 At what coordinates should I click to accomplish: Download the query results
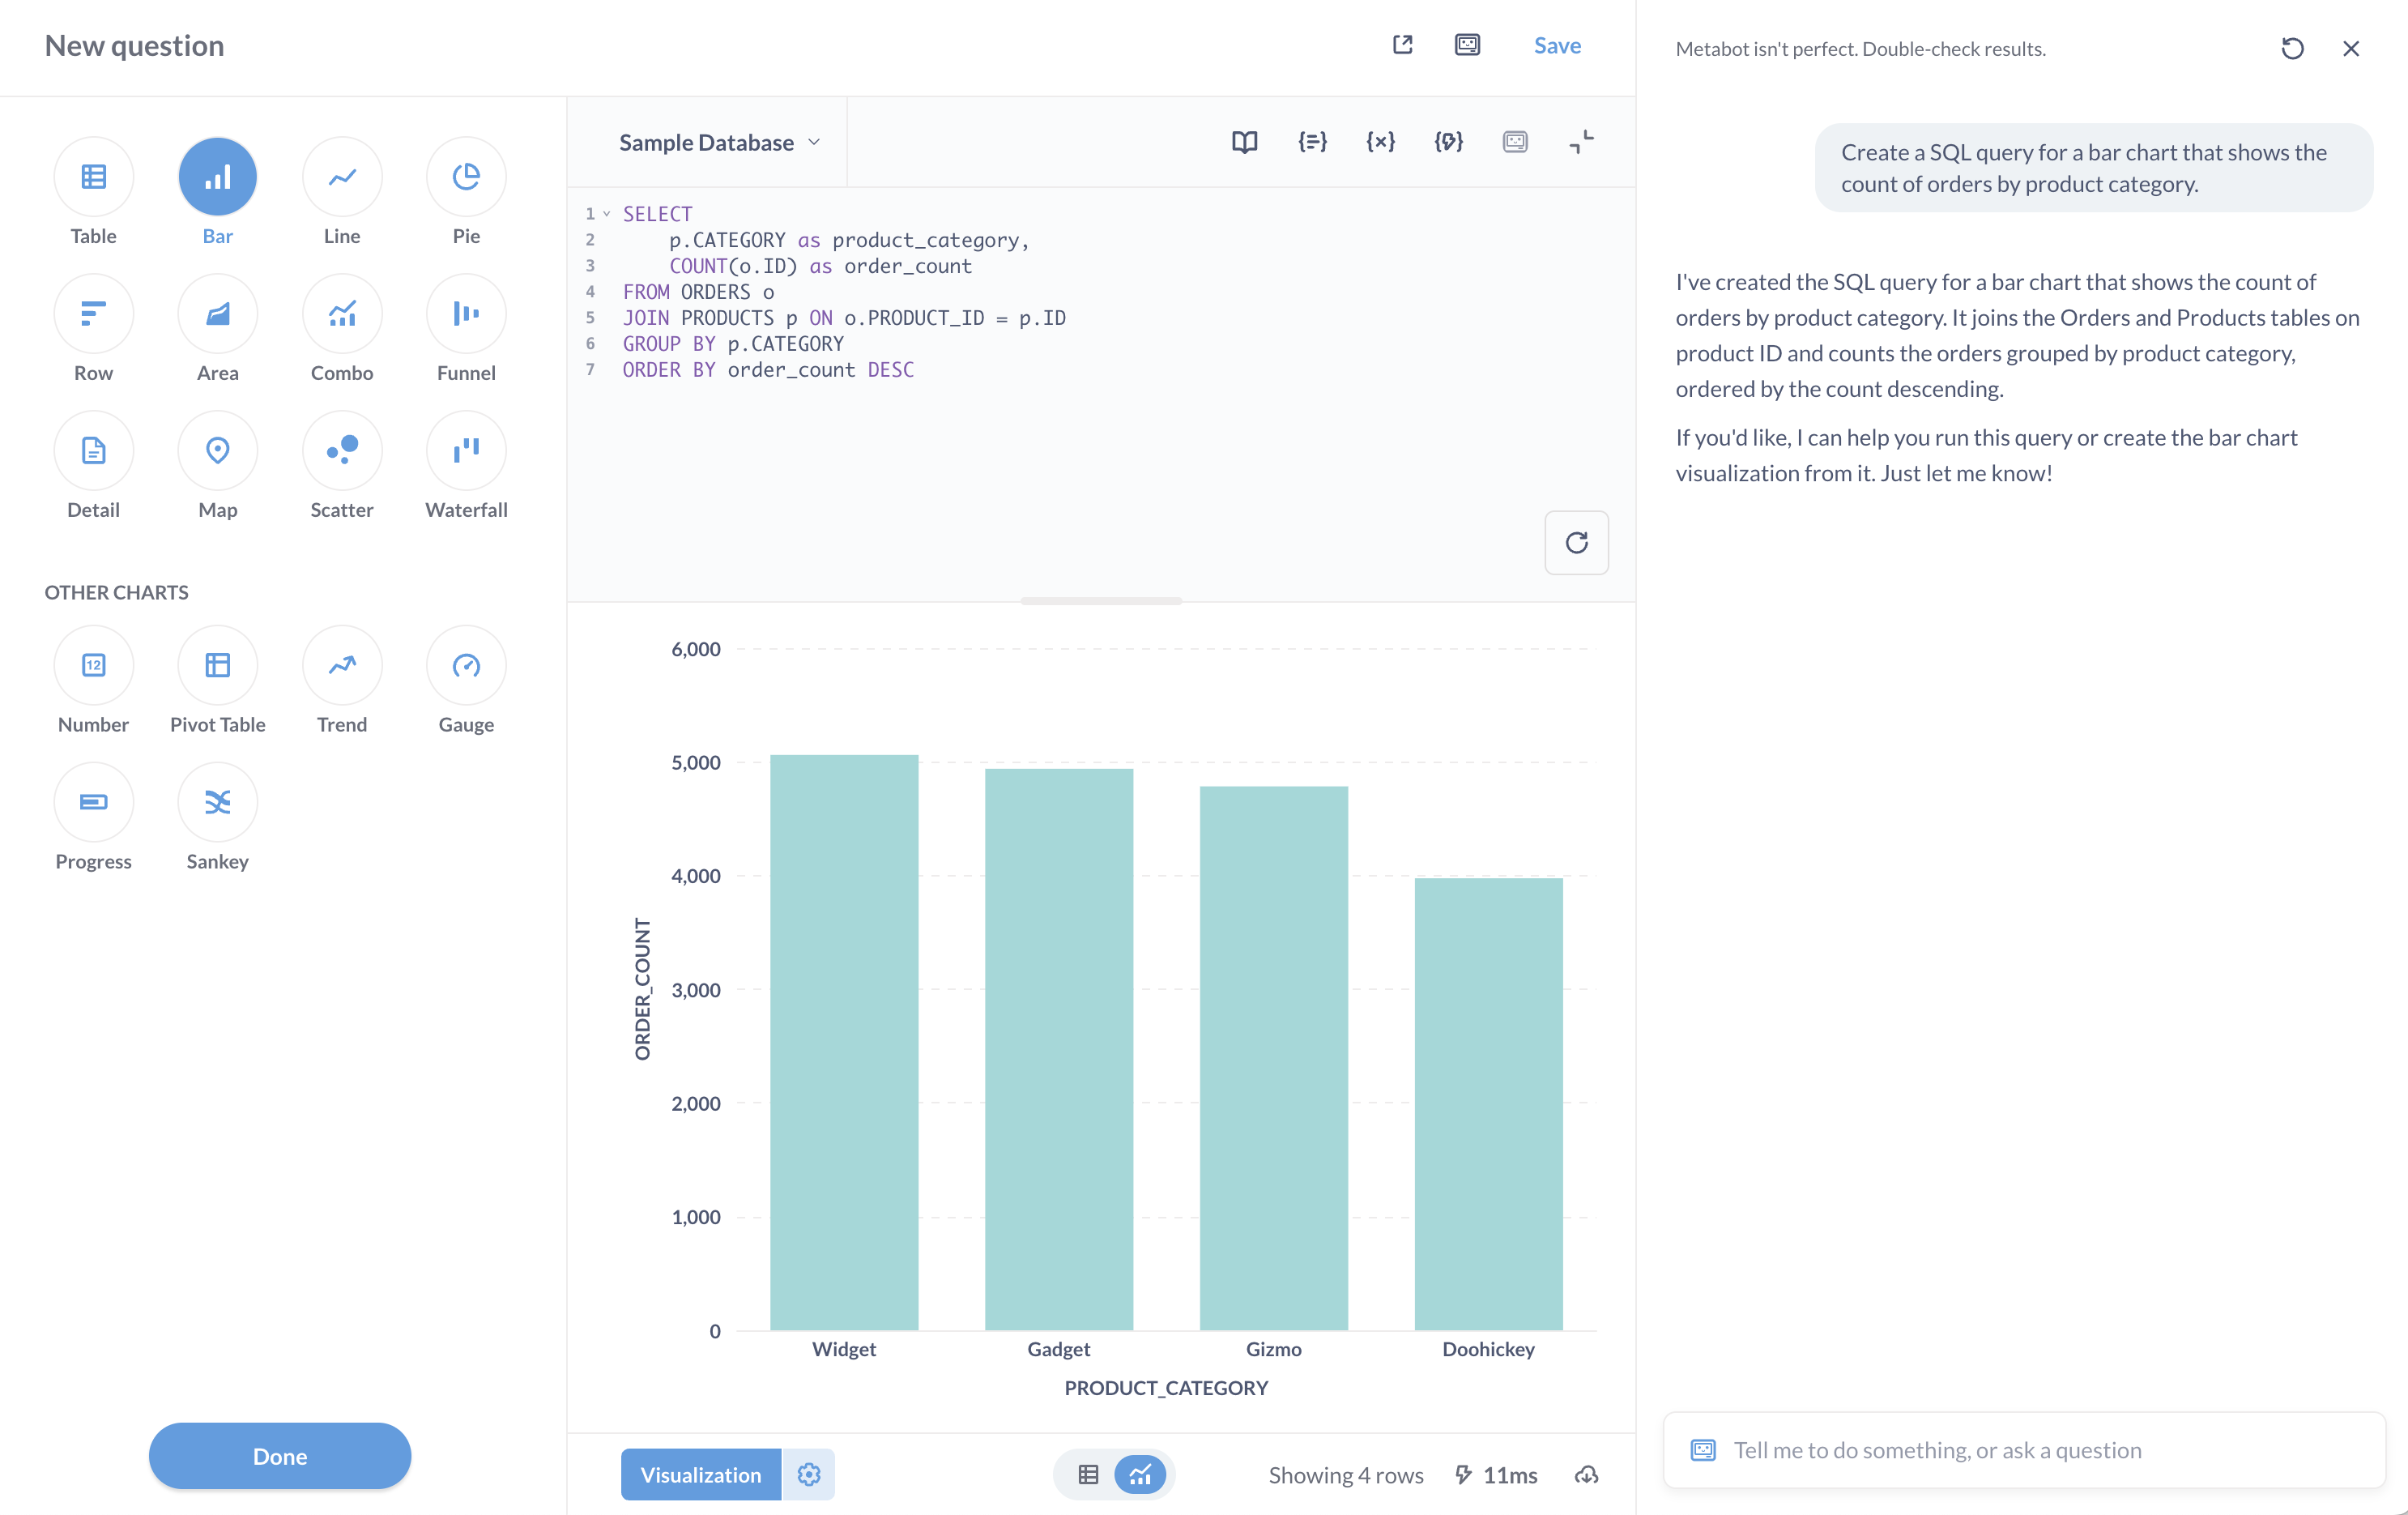pos(1585,1474)
